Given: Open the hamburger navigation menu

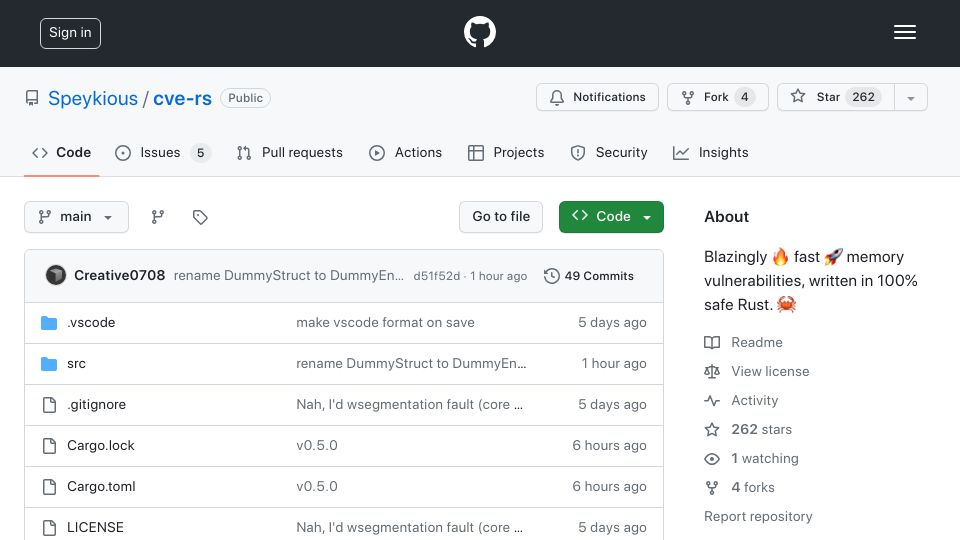Looking at the screenshot, I should pos(904,32).
